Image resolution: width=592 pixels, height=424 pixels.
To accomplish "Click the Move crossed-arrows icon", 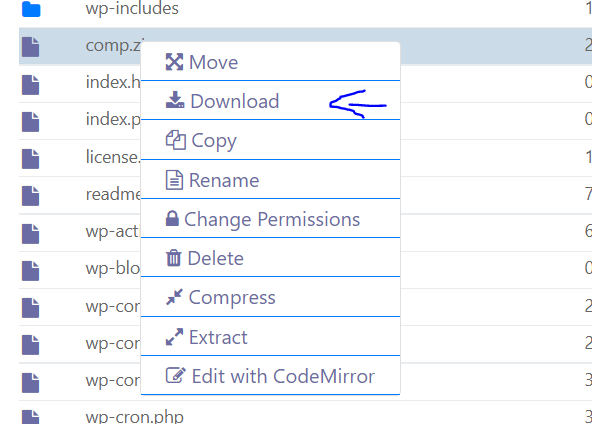I will coord(174,62).
